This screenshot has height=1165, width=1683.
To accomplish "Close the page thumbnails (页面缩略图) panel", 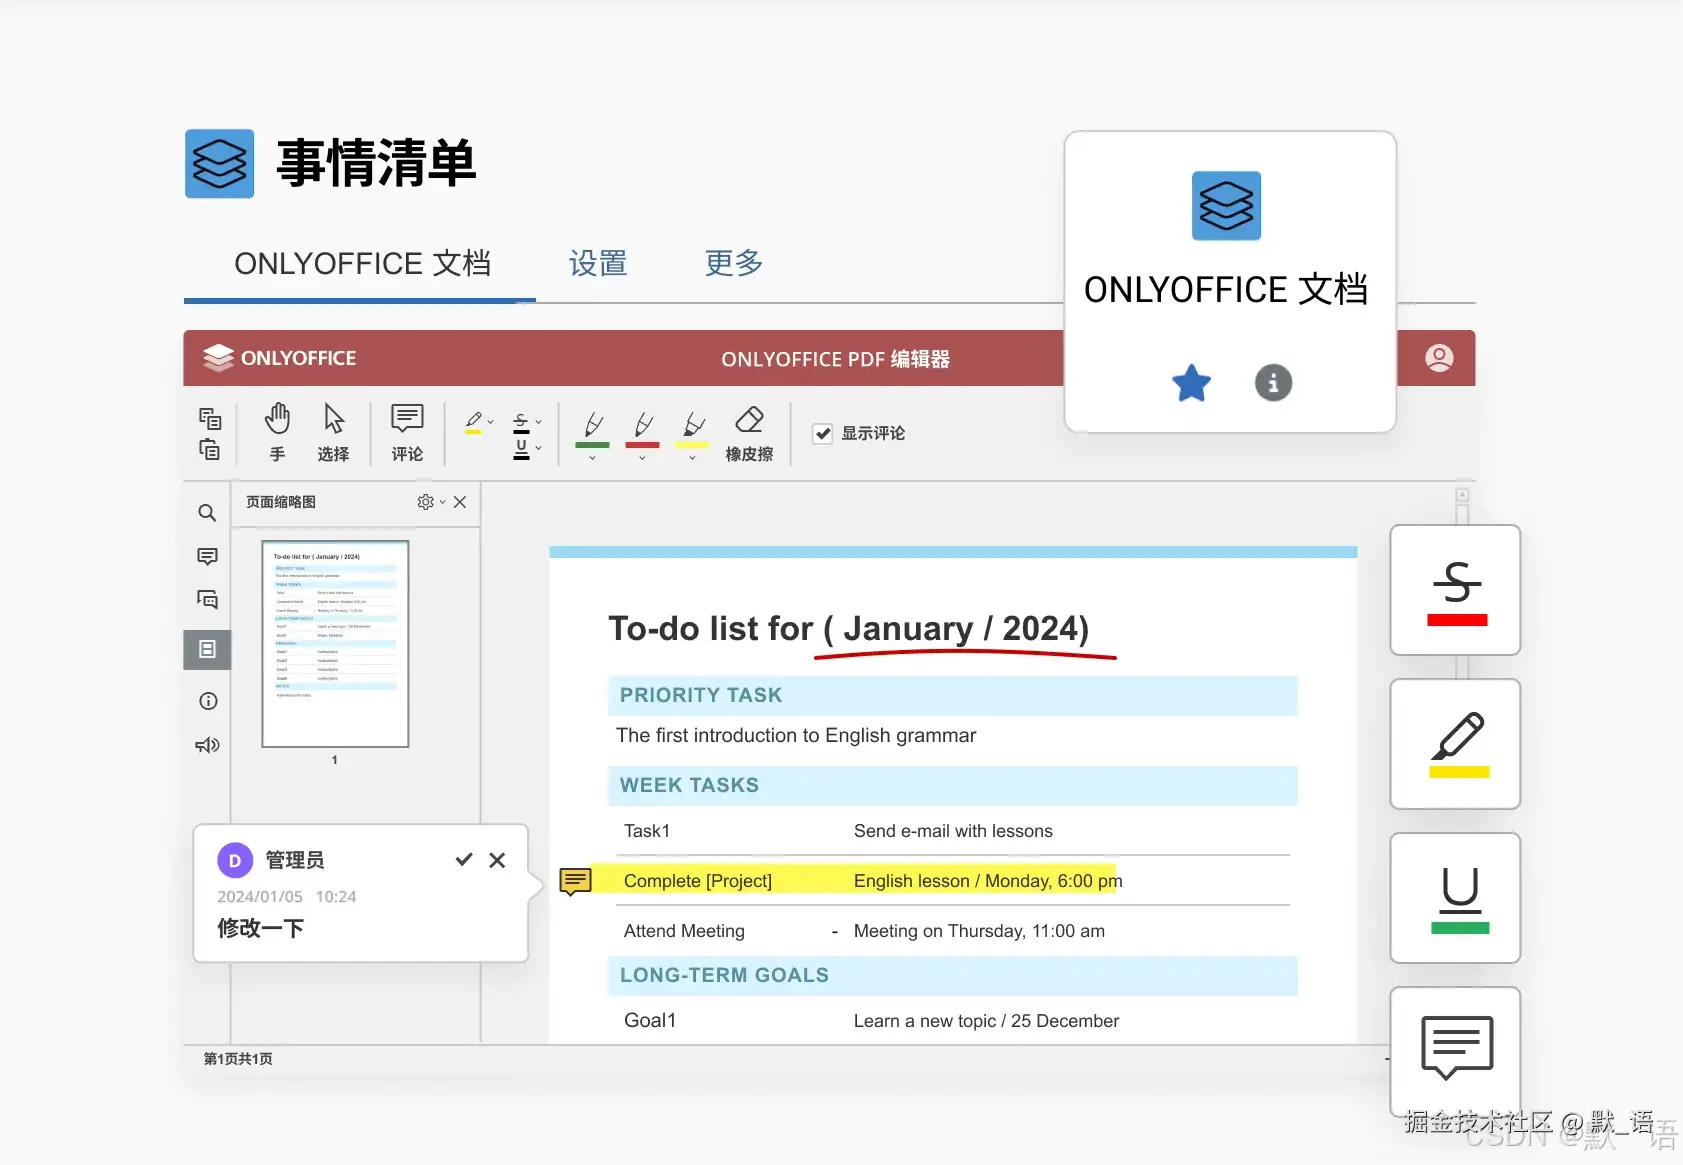I will pyautogui.click(x=460, y=502).
